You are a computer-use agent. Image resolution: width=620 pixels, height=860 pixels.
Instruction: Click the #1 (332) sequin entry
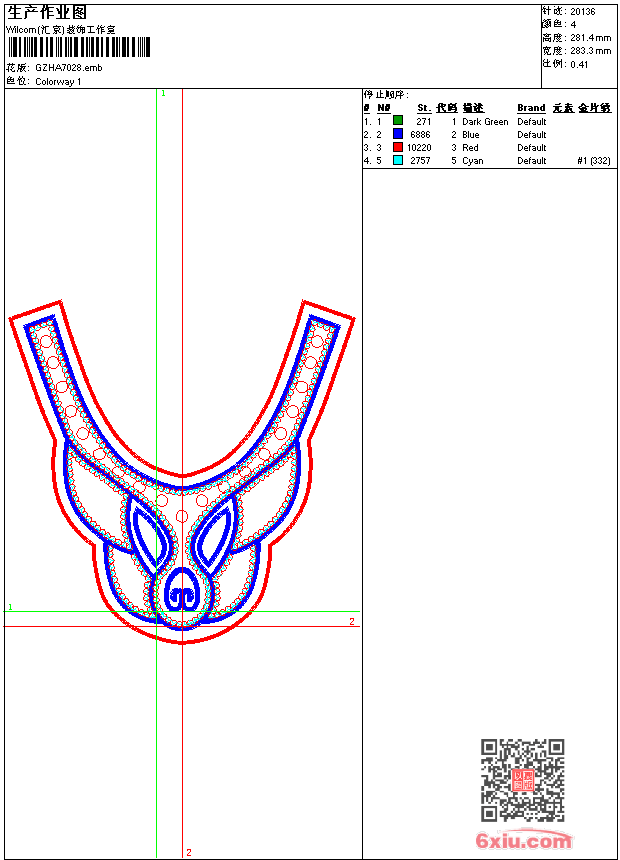(x=594, y=160)
